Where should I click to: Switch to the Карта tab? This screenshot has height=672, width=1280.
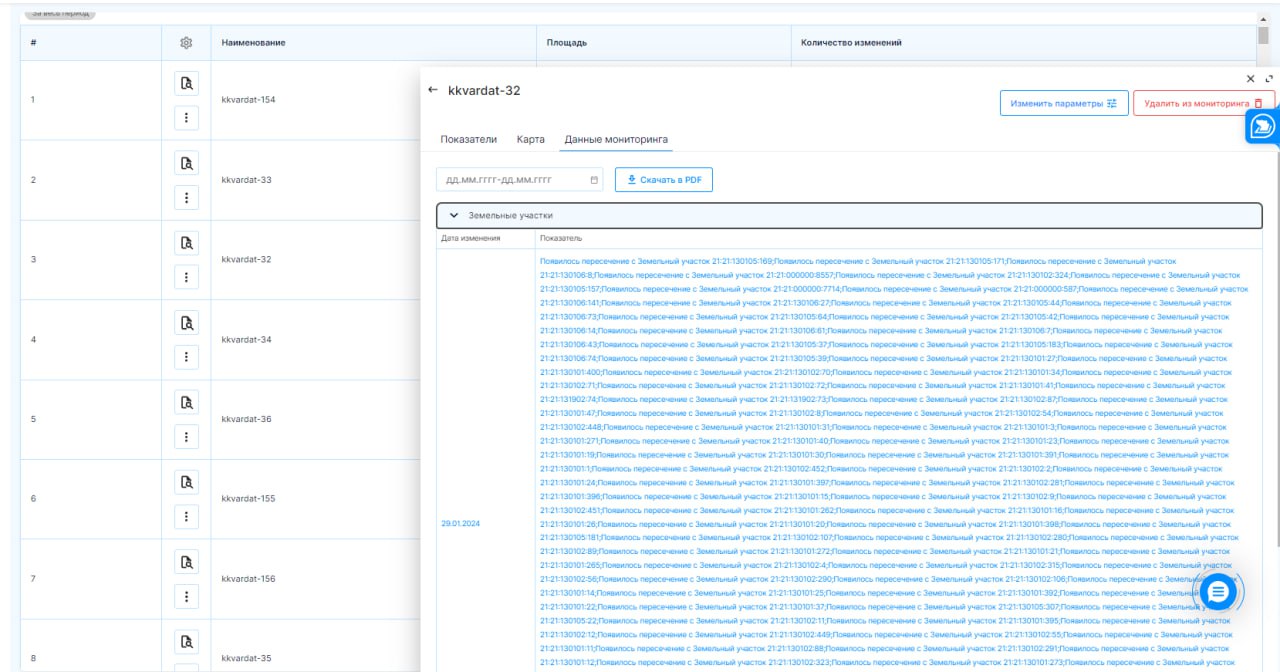pyautogui.click(x=530, y=139)
